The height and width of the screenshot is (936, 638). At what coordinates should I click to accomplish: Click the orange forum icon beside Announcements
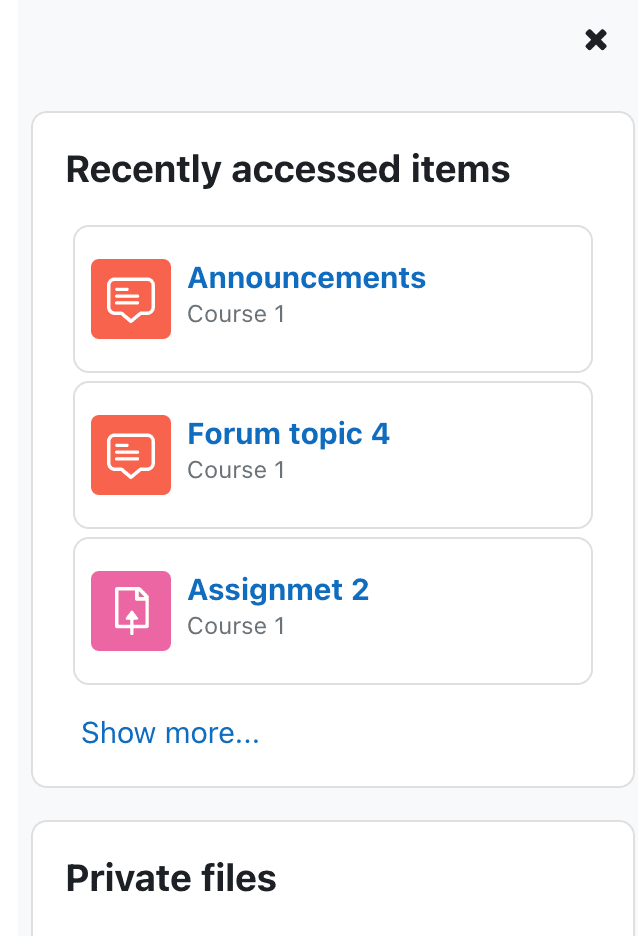pos(131,299)
